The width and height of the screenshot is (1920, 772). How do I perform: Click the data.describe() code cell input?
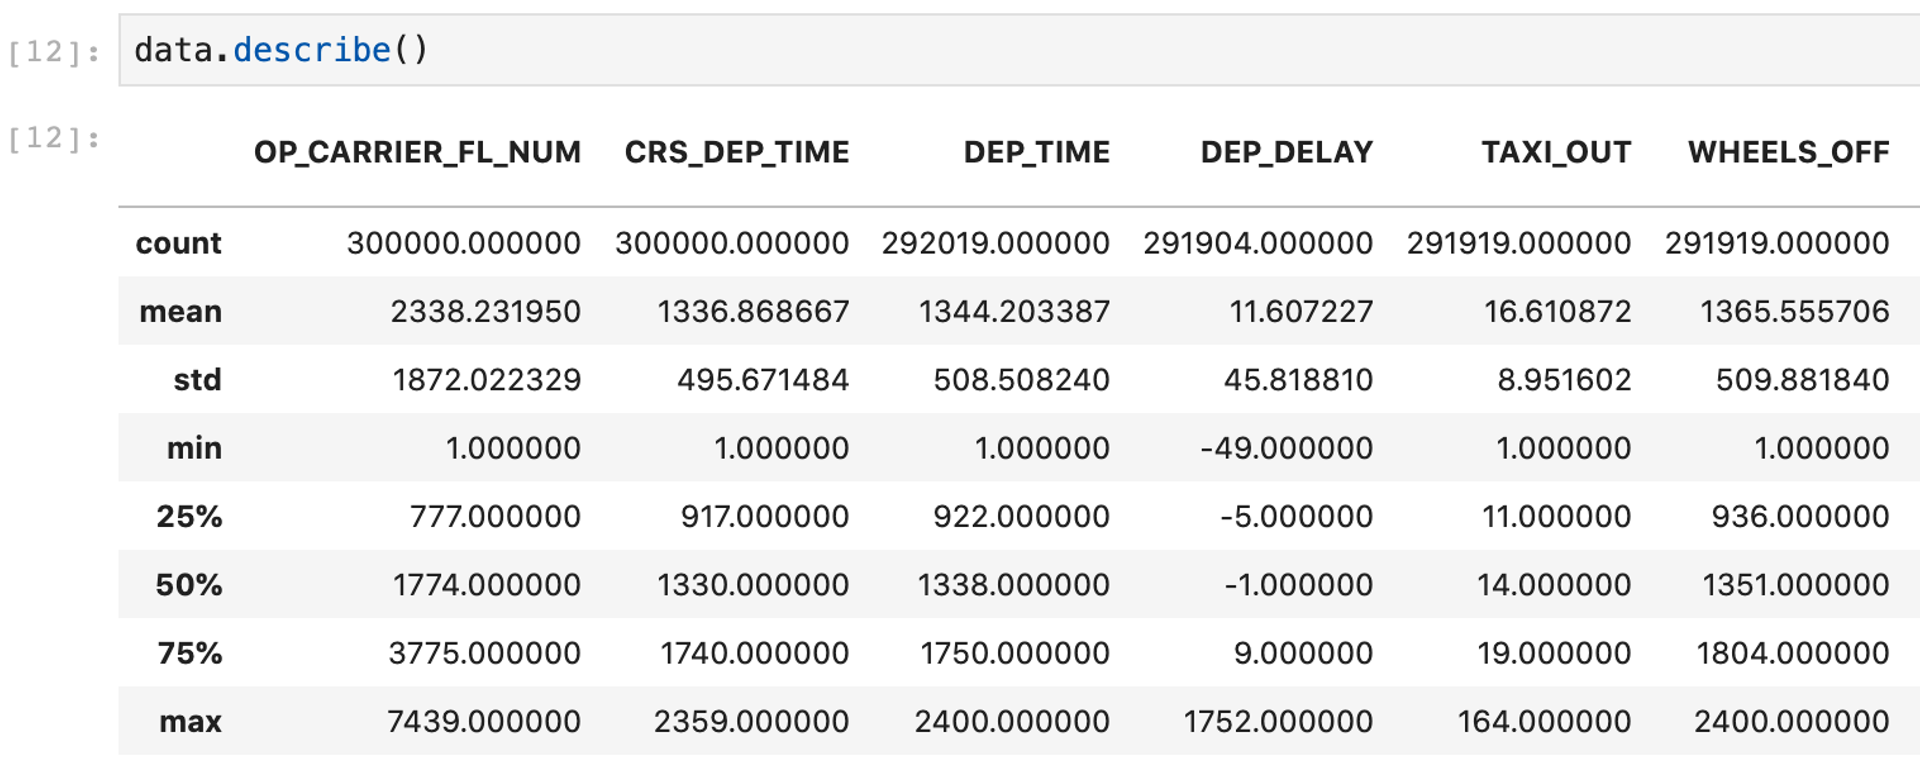pos(1019,50)
